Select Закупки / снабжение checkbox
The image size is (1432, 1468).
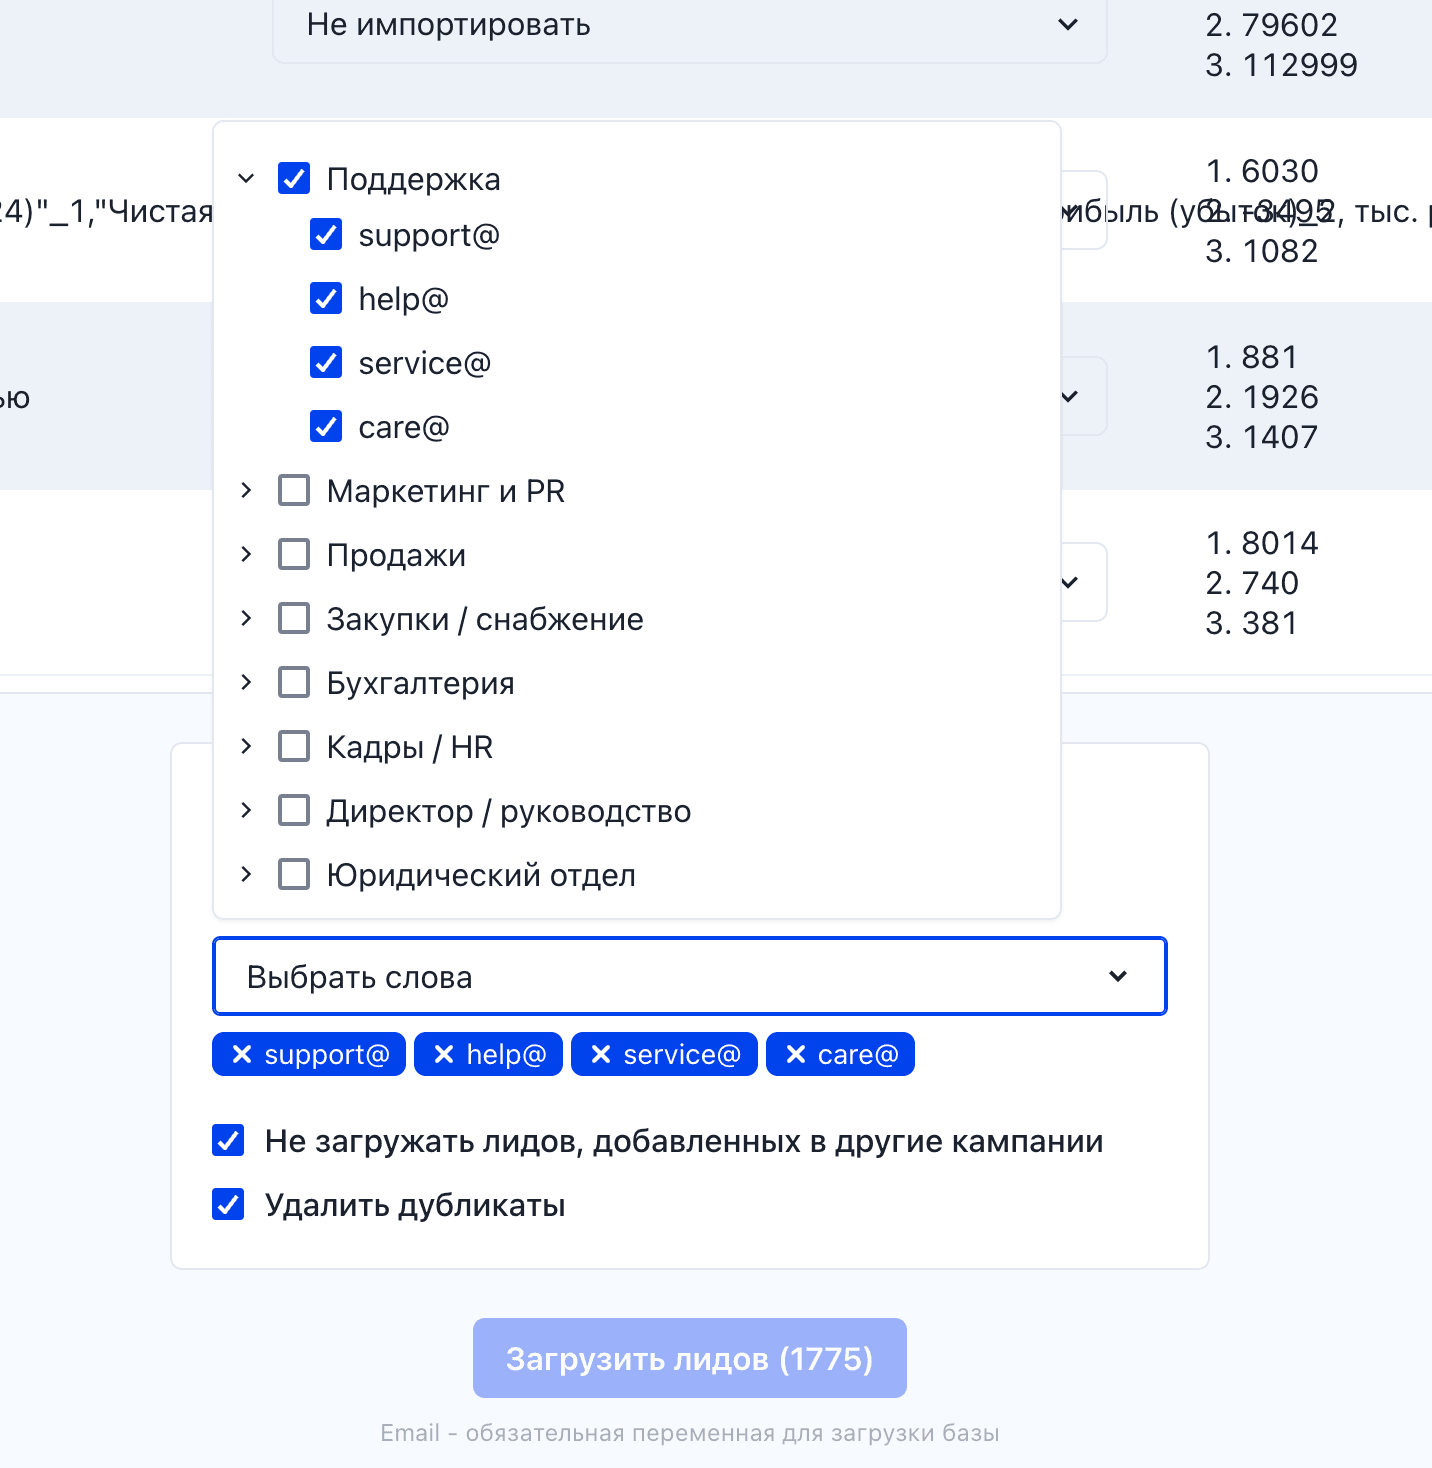point(294,619)
